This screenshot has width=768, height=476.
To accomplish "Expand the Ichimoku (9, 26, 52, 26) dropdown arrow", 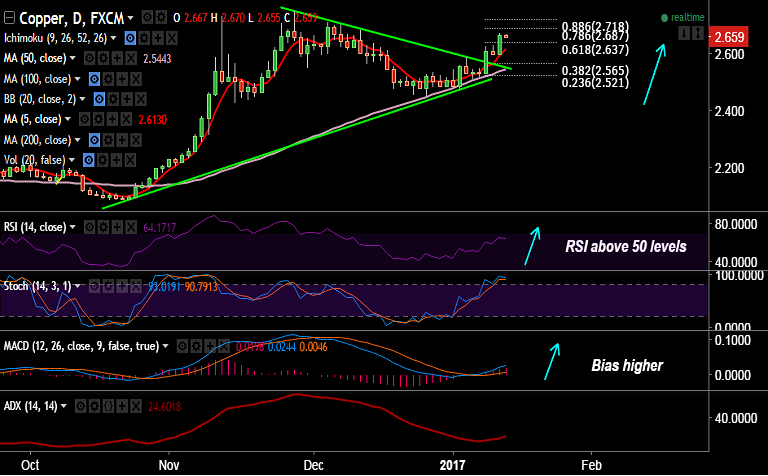I will pyautogui.click(x=114, y=38).
